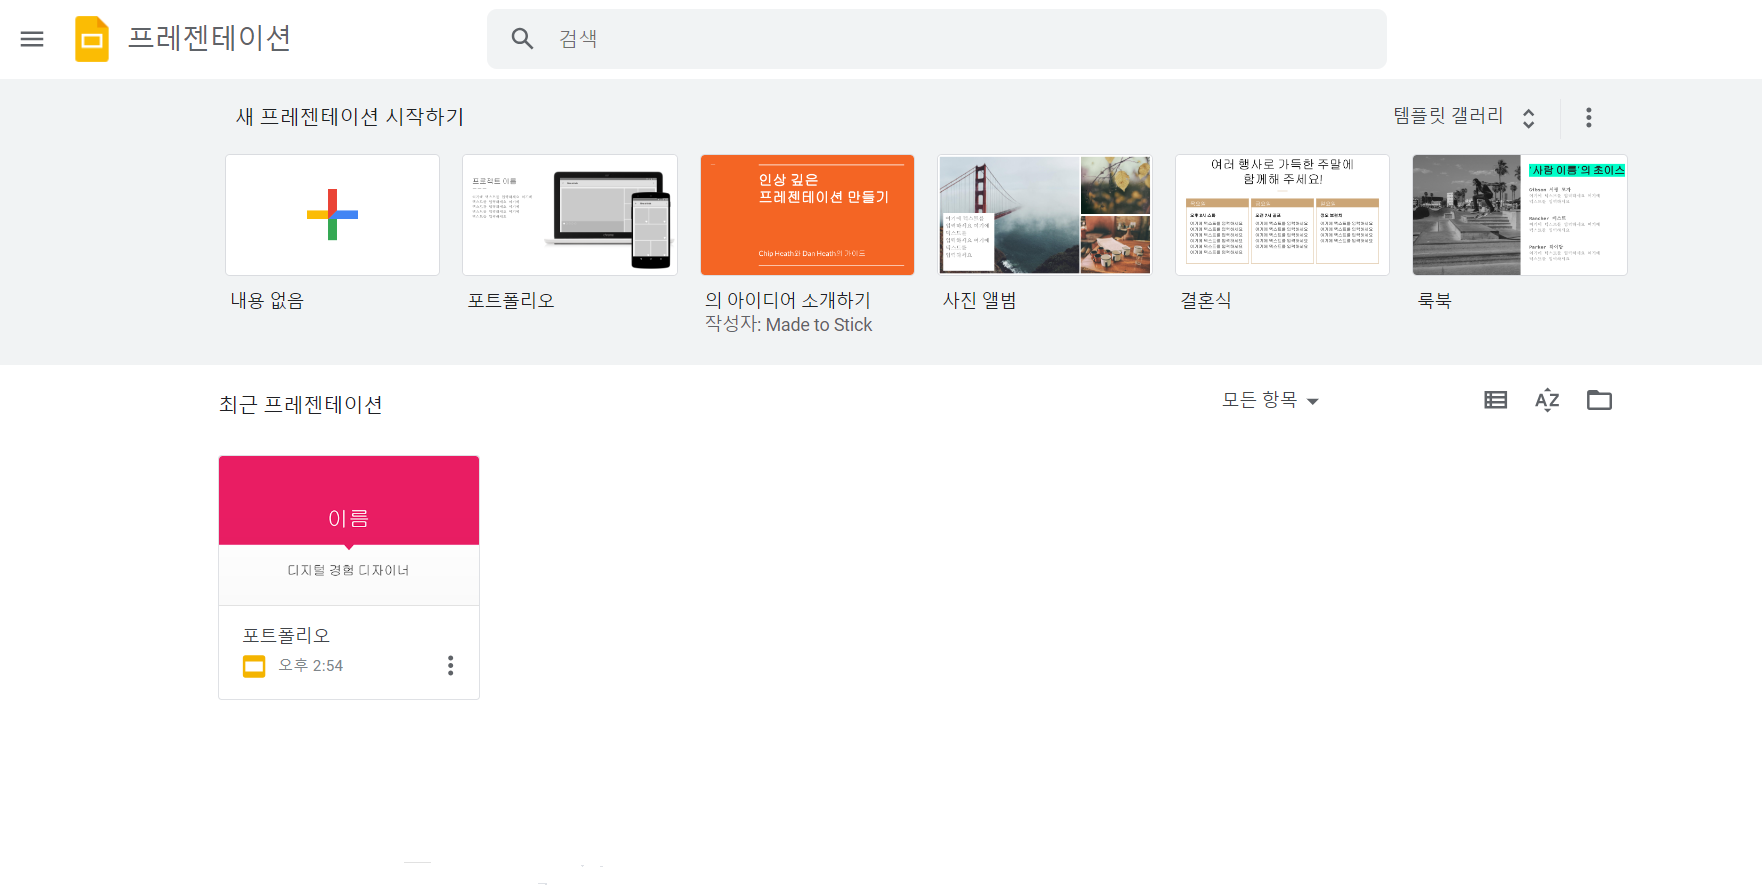Click the 새 프레젠테이션 시작하기 heading
Viewport: 1762px width, 887px height.
(350, 117)
